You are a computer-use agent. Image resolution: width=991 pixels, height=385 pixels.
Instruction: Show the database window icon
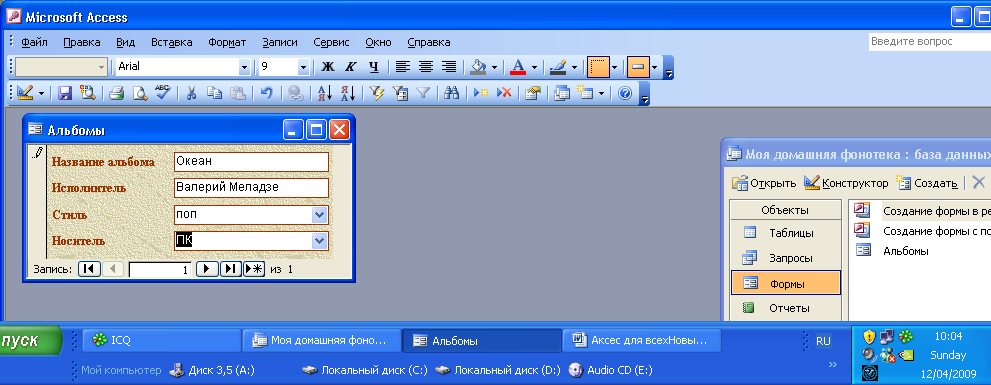[562, 93]
